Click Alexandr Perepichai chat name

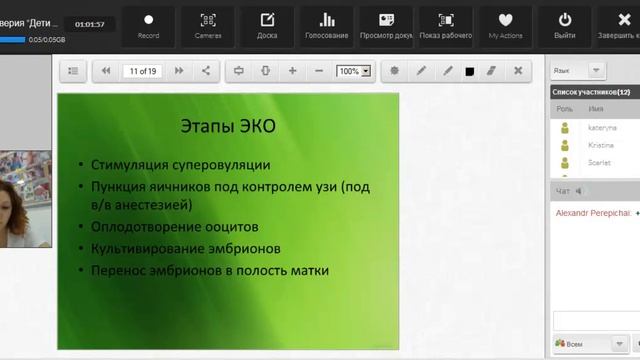tap(593, 213)
